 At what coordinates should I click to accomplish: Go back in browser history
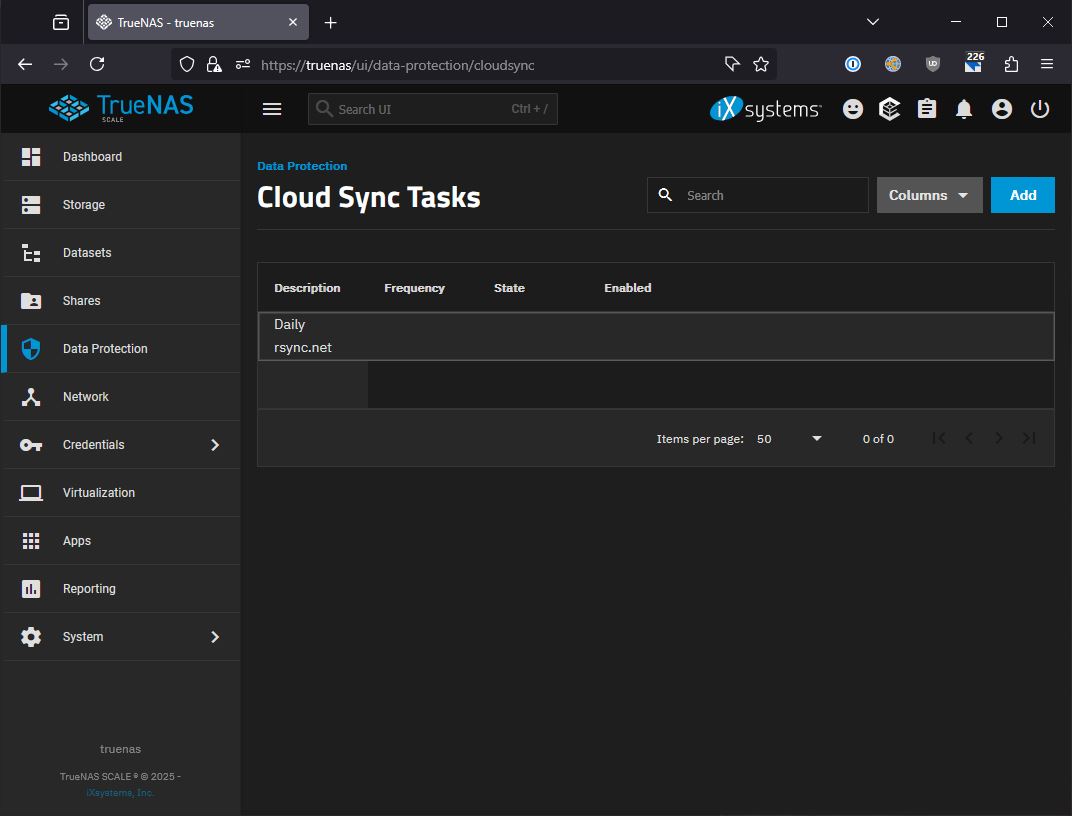25,64
